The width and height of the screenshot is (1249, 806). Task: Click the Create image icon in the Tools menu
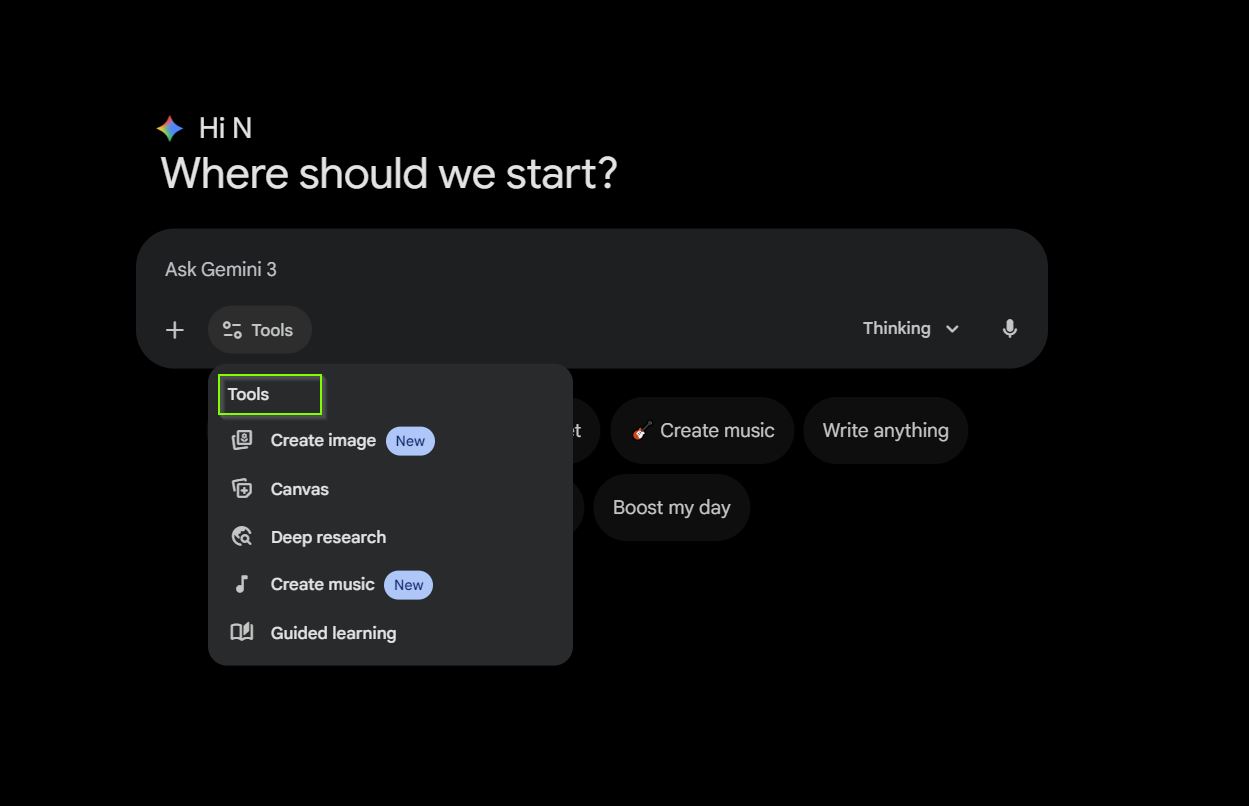pos(242,441)
